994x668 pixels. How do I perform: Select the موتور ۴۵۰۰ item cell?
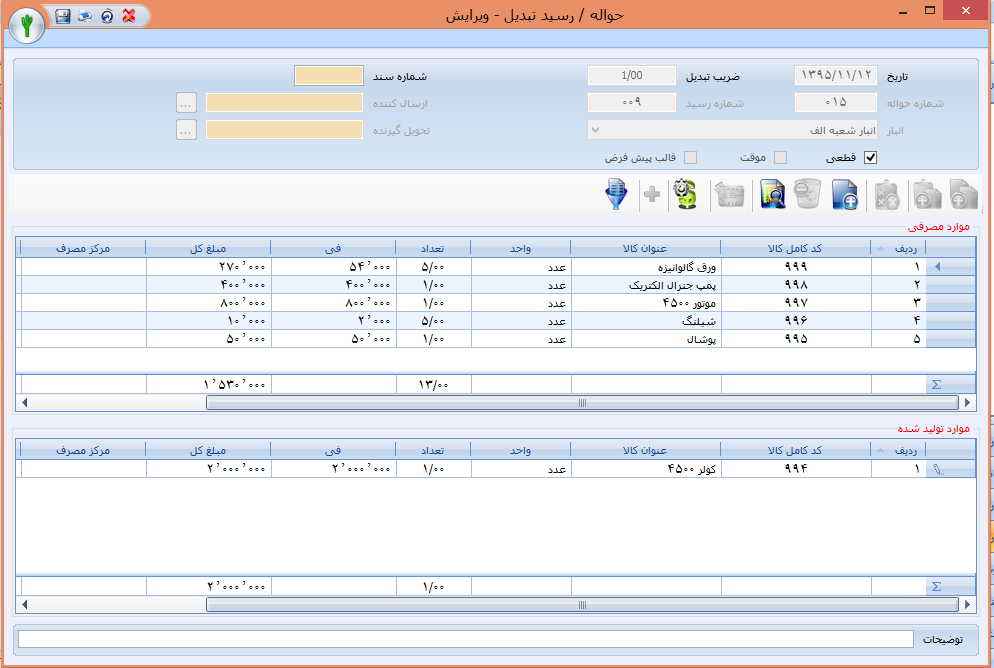[646, 303]
